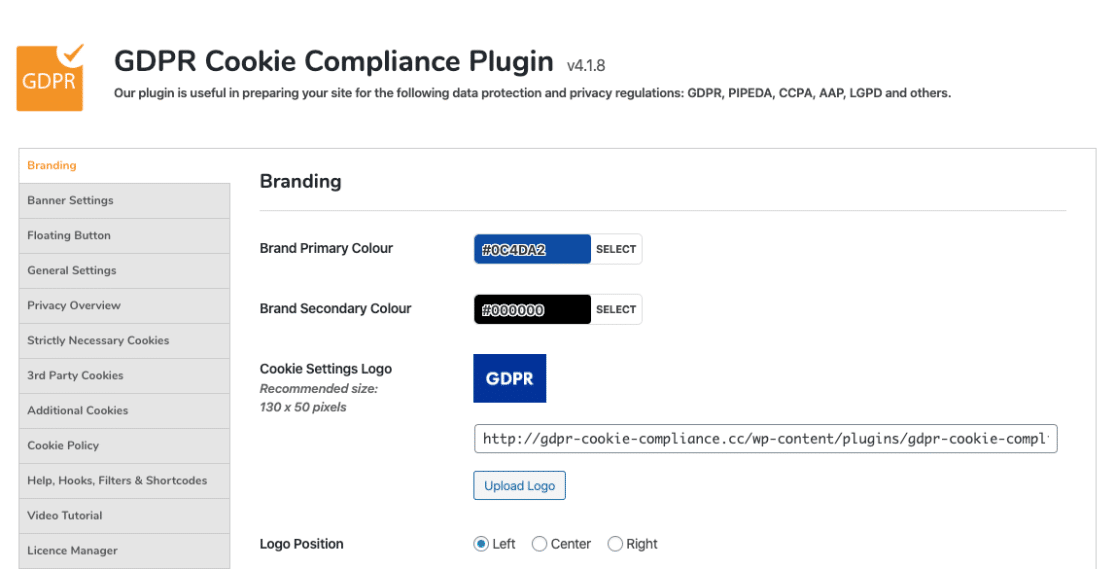This screenshot has height=569, width=1116.
Task: Open the Banner Settings tab
Action: point(125,201)
